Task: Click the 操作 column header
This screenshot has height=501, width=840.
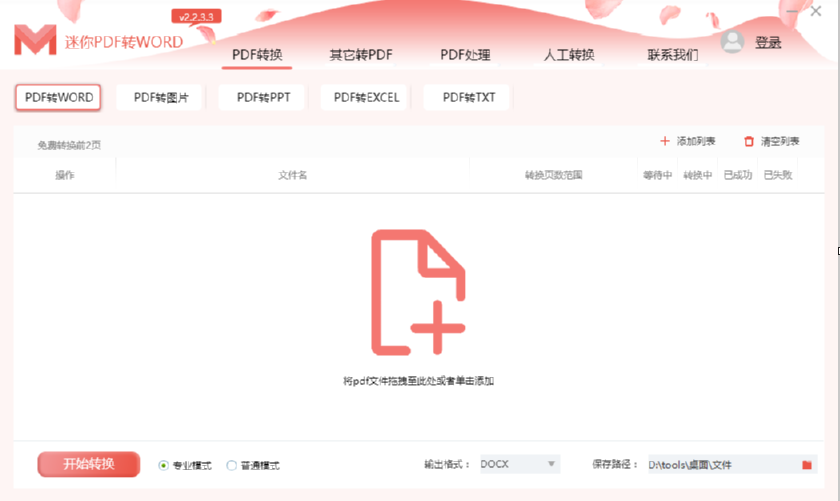Action: 65,175
